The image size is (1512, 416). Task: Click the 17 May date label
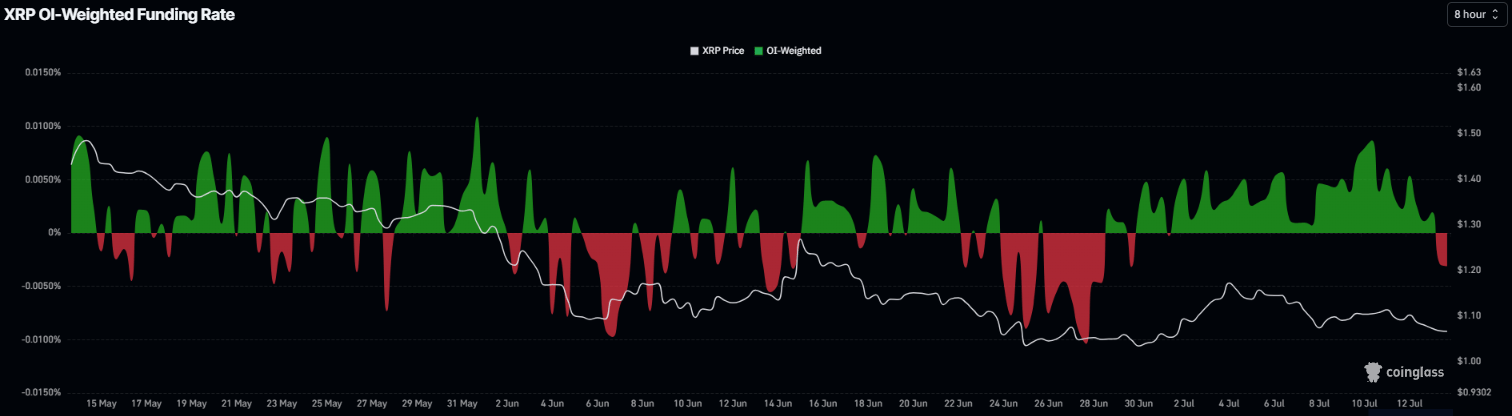coord(146,404)
